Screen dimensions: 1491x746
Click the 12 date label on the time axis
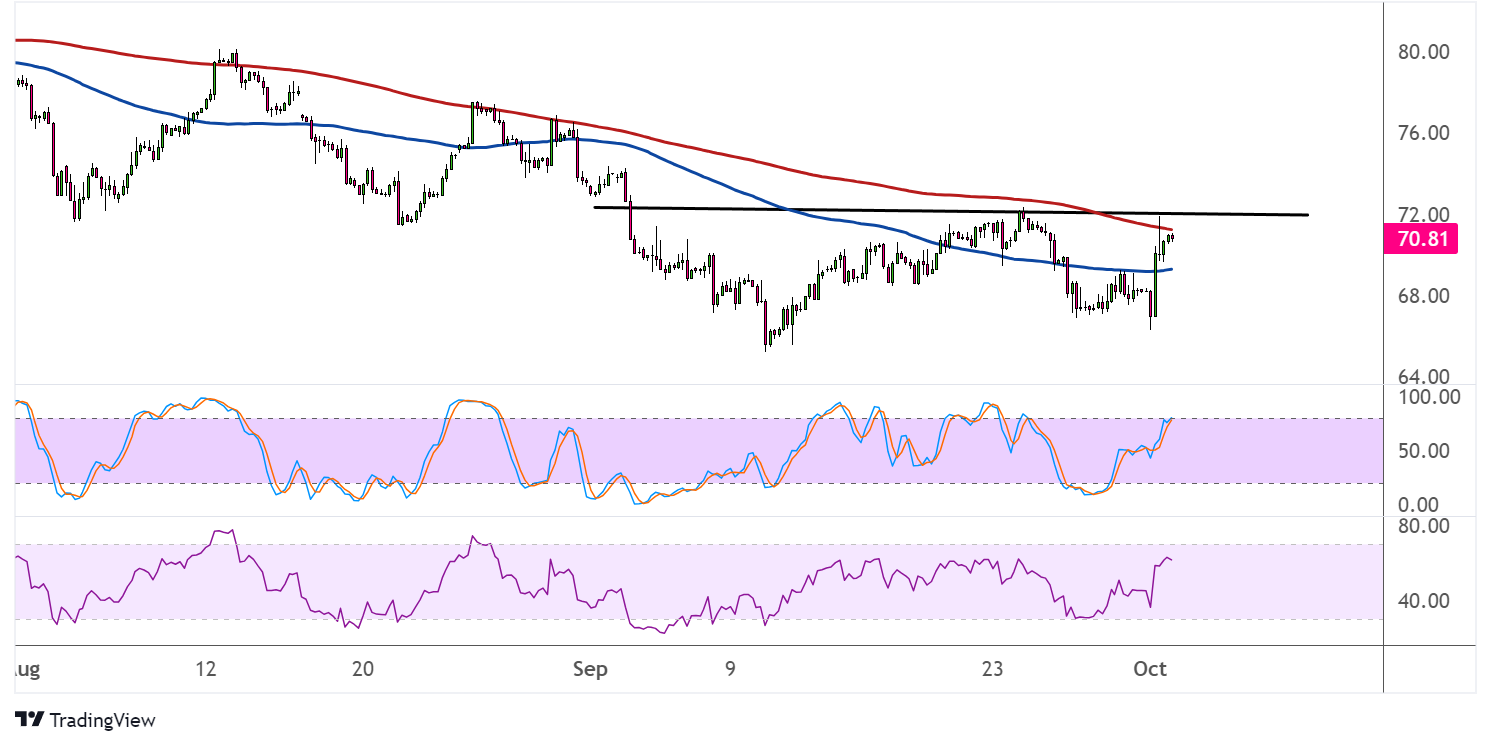click(x=206, y=670)
